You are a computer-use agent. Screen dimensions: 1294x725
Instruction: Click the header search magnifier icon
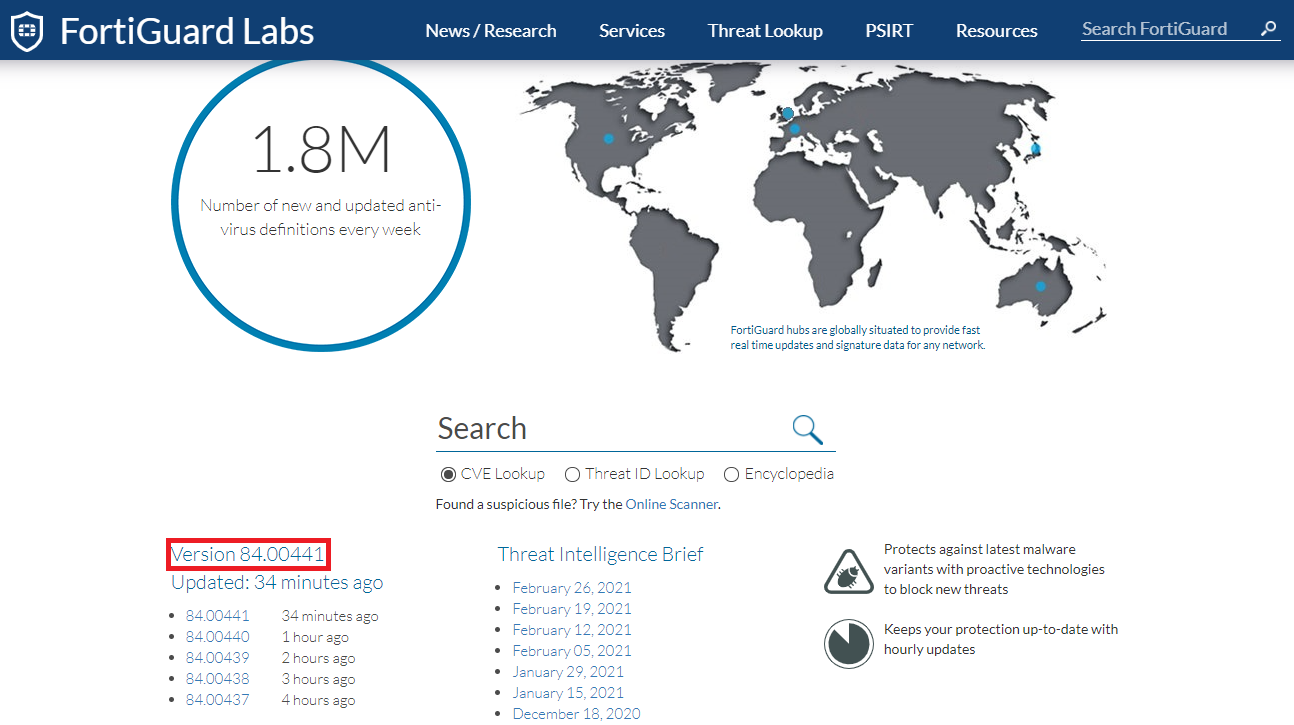point(1268,29)
